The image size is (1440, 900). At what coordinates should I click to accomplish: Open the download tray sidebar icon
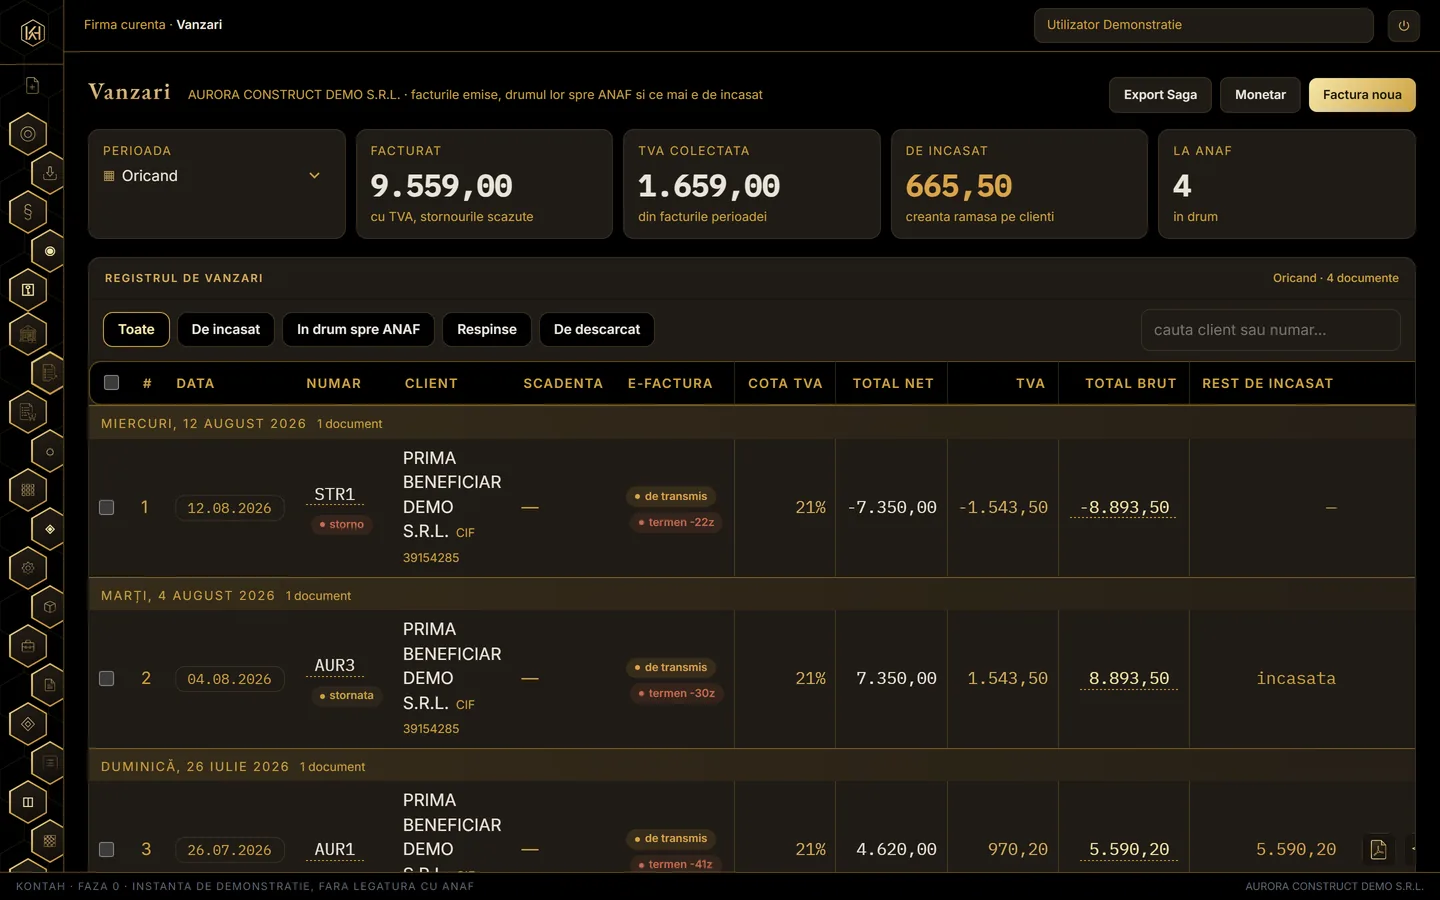[x=49, y=173]
